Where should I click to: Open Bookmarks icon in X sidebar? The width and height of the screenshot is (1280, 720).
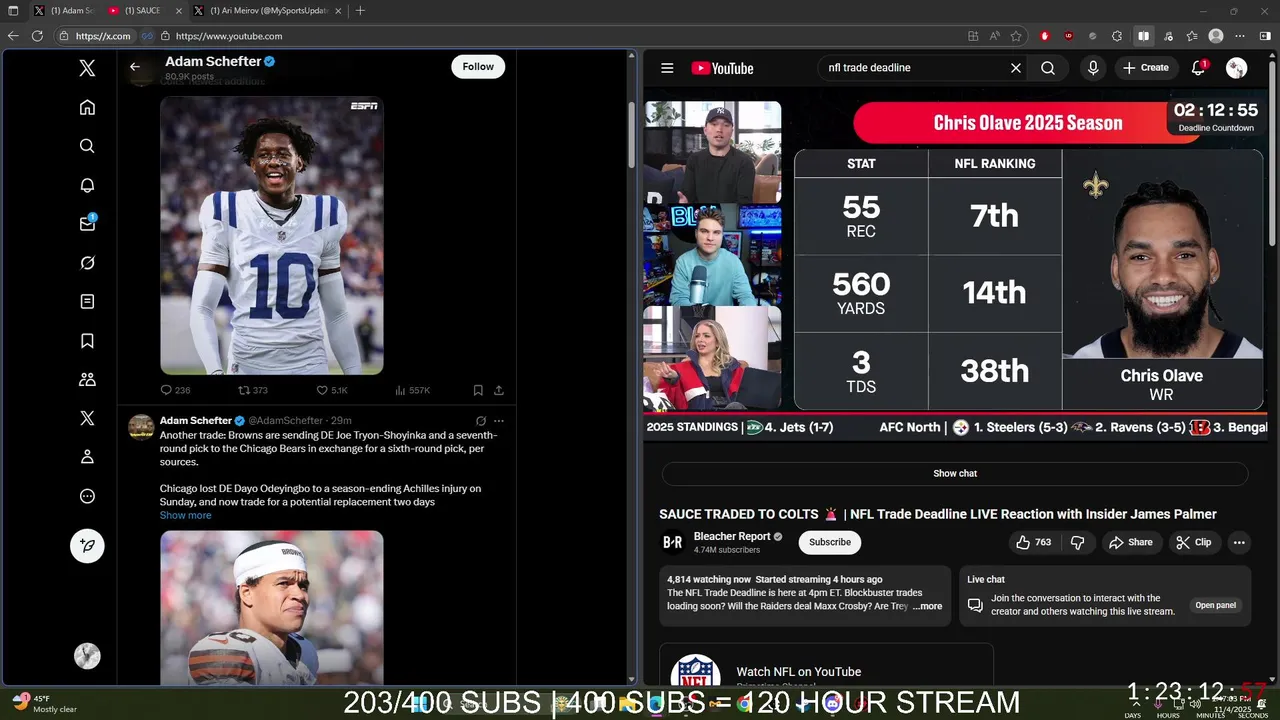(87, 341)
